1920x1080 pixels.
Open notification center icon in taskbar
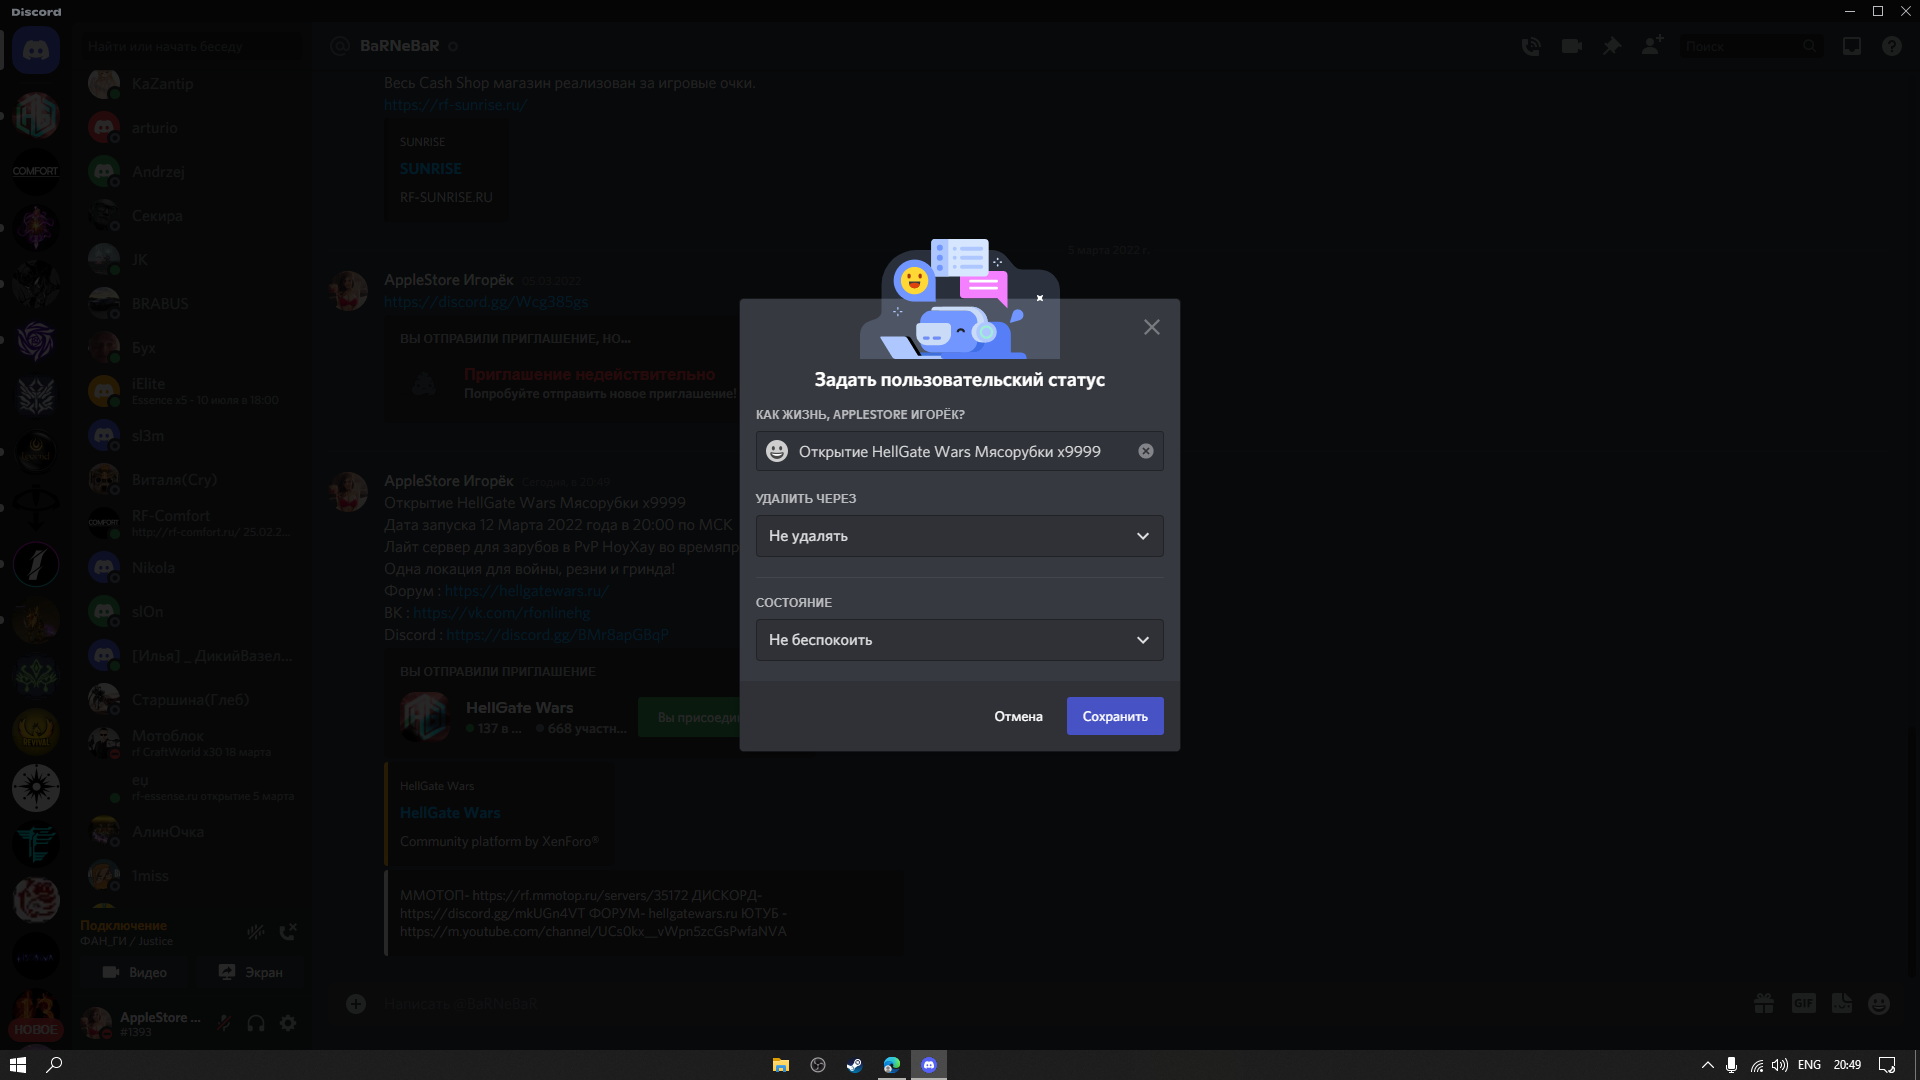pyautogui.click(x=1887, y=1065)
